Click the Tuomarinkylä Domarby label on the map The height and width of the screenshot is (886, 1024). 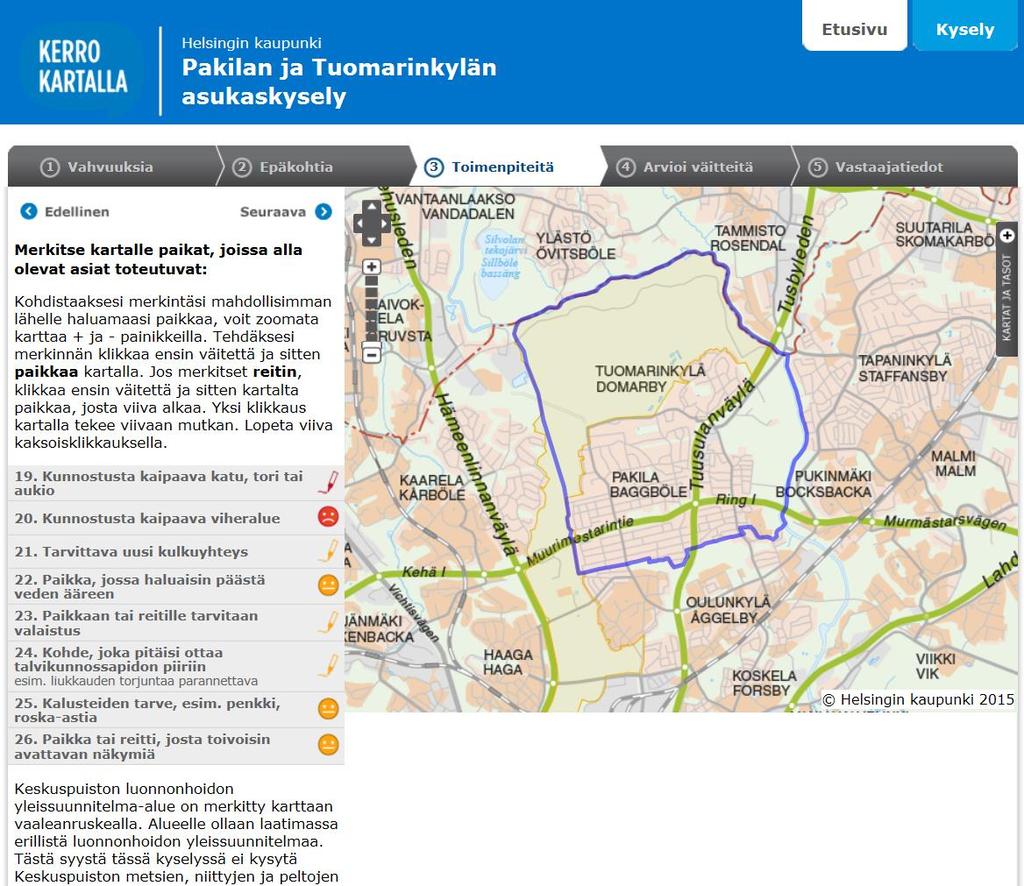pos(650,379)
